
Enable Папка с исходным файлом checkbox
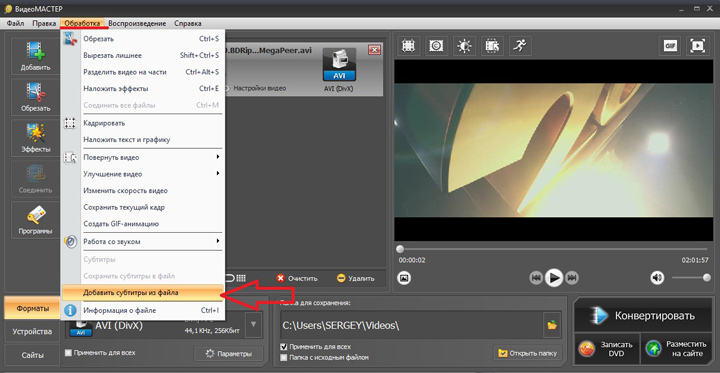pos(284,357)
